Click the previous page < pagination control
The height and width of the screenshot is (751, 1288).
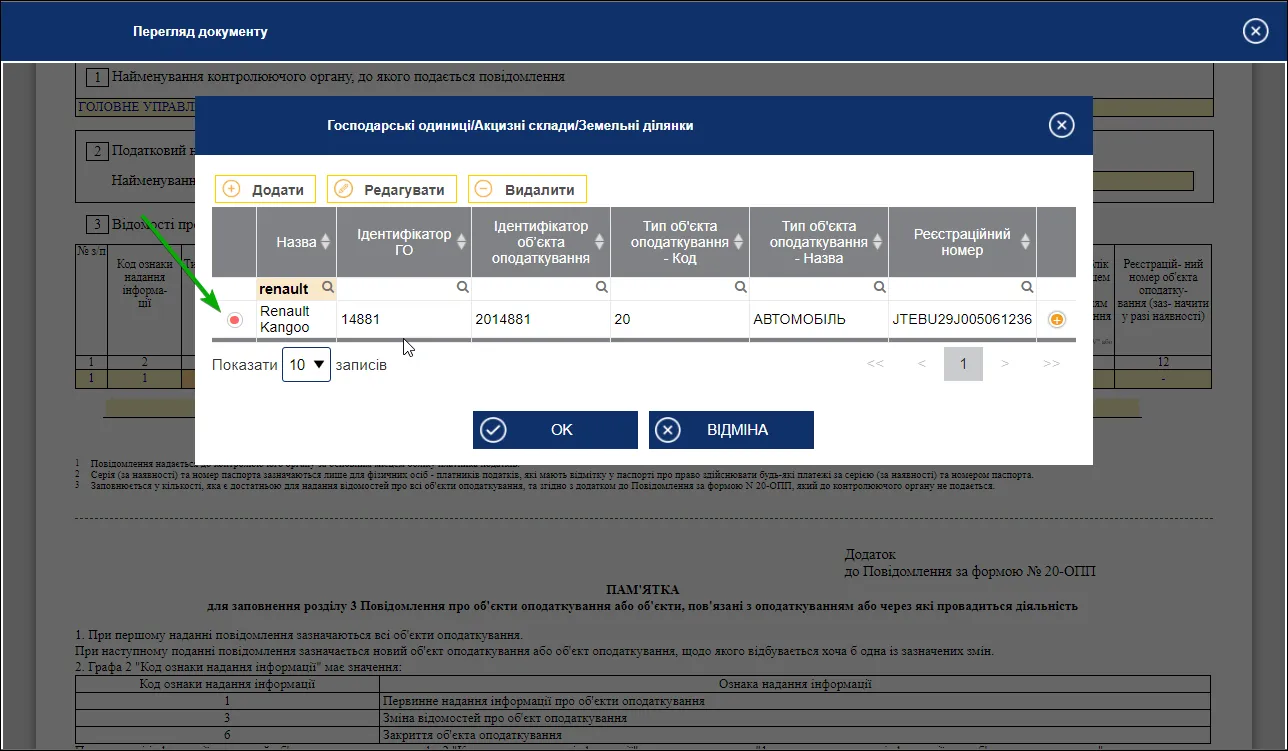(x=921, y=364)
